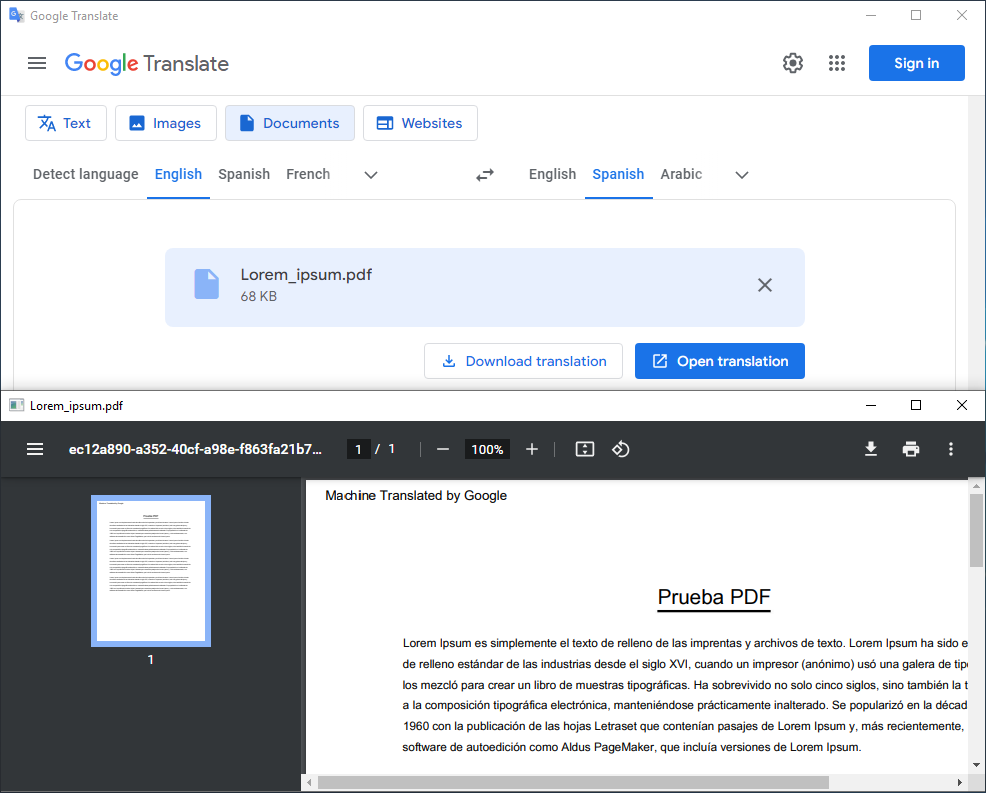
Task: Switch to the Websites tab
Action: point(420,122)
